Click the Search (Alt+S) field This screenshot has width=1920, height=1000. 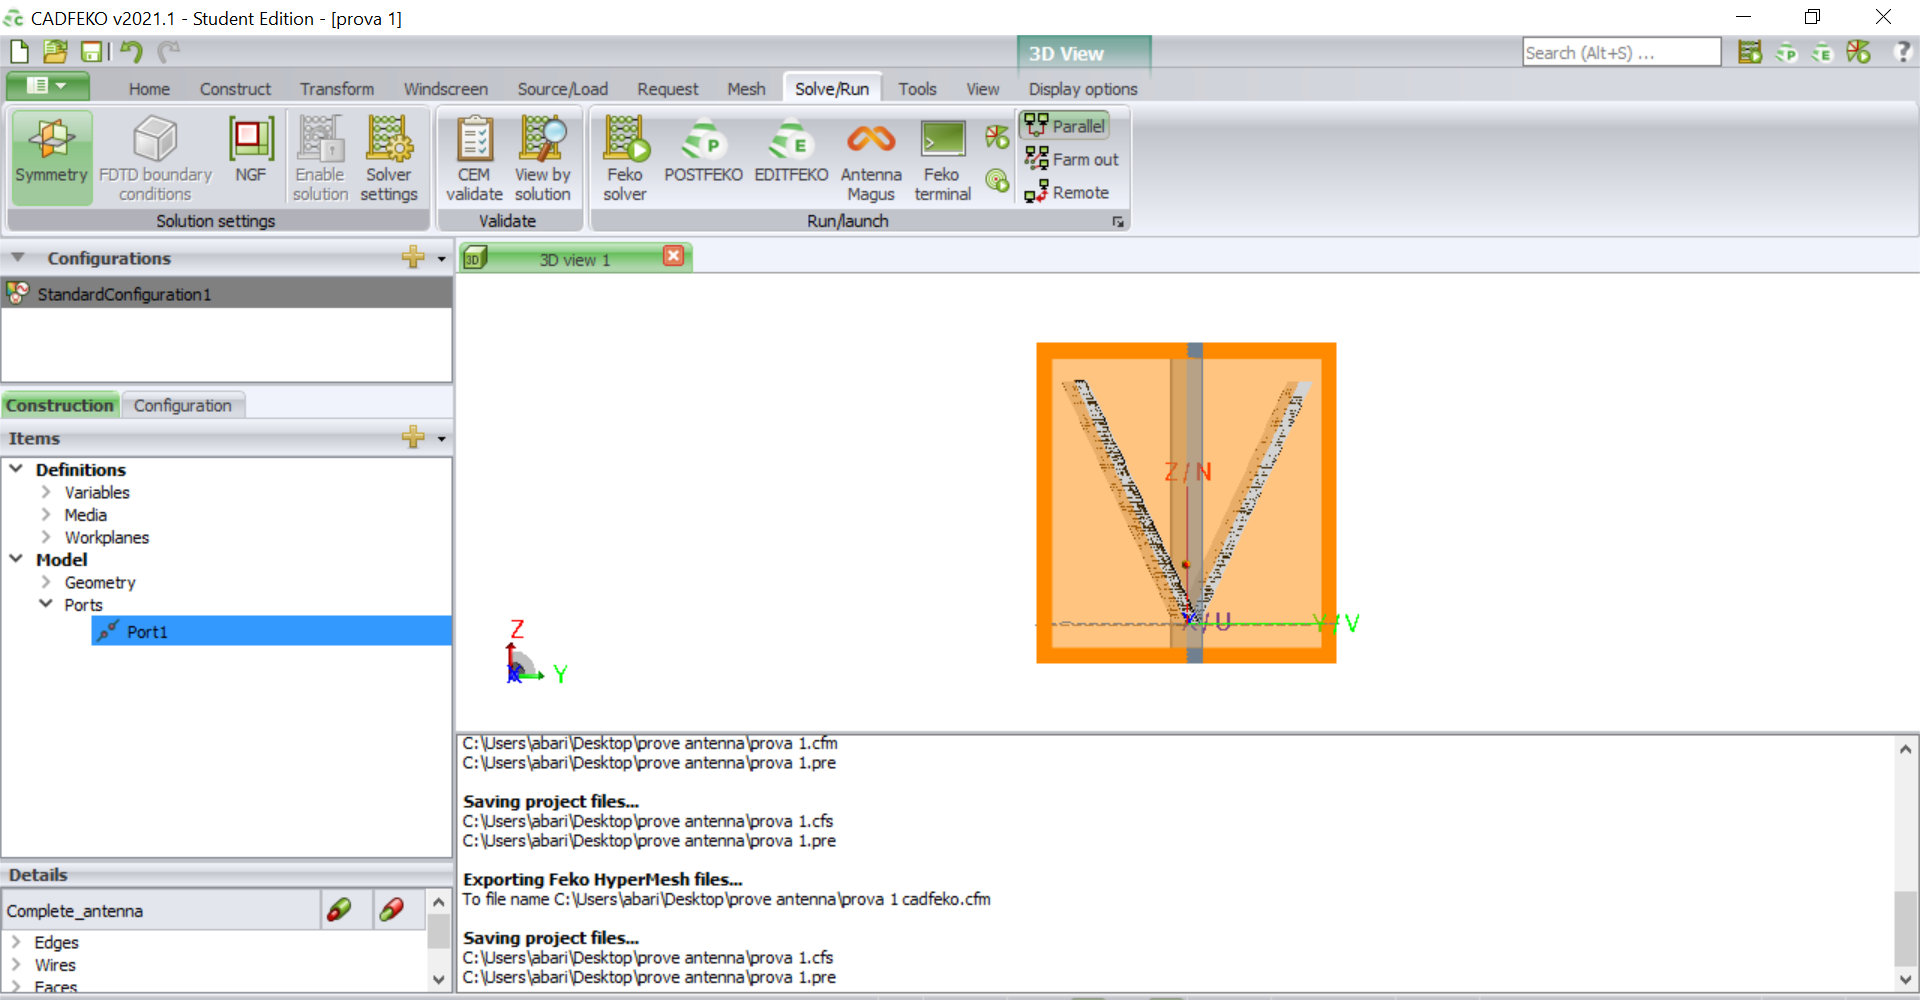1621,52
